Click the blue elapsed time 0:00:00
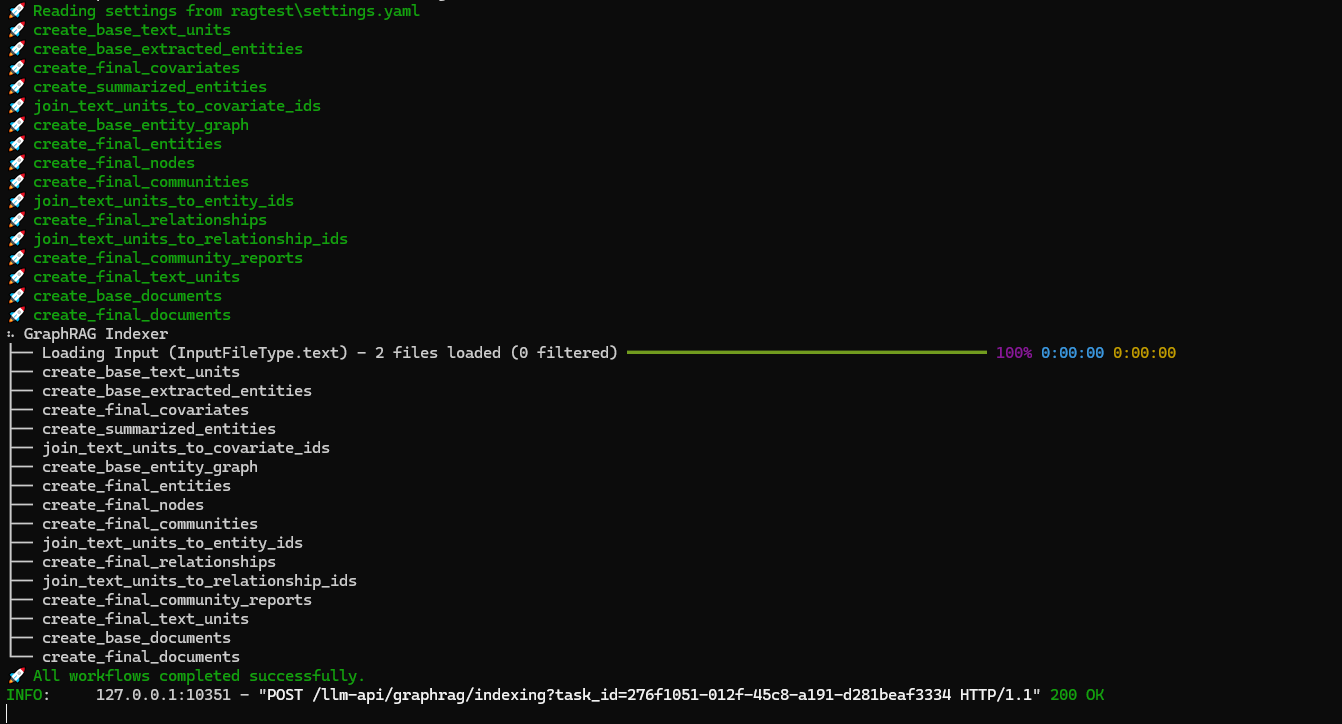This screenshot has height=724, width=1342. pyautogui.click(x=1072, y=353)
